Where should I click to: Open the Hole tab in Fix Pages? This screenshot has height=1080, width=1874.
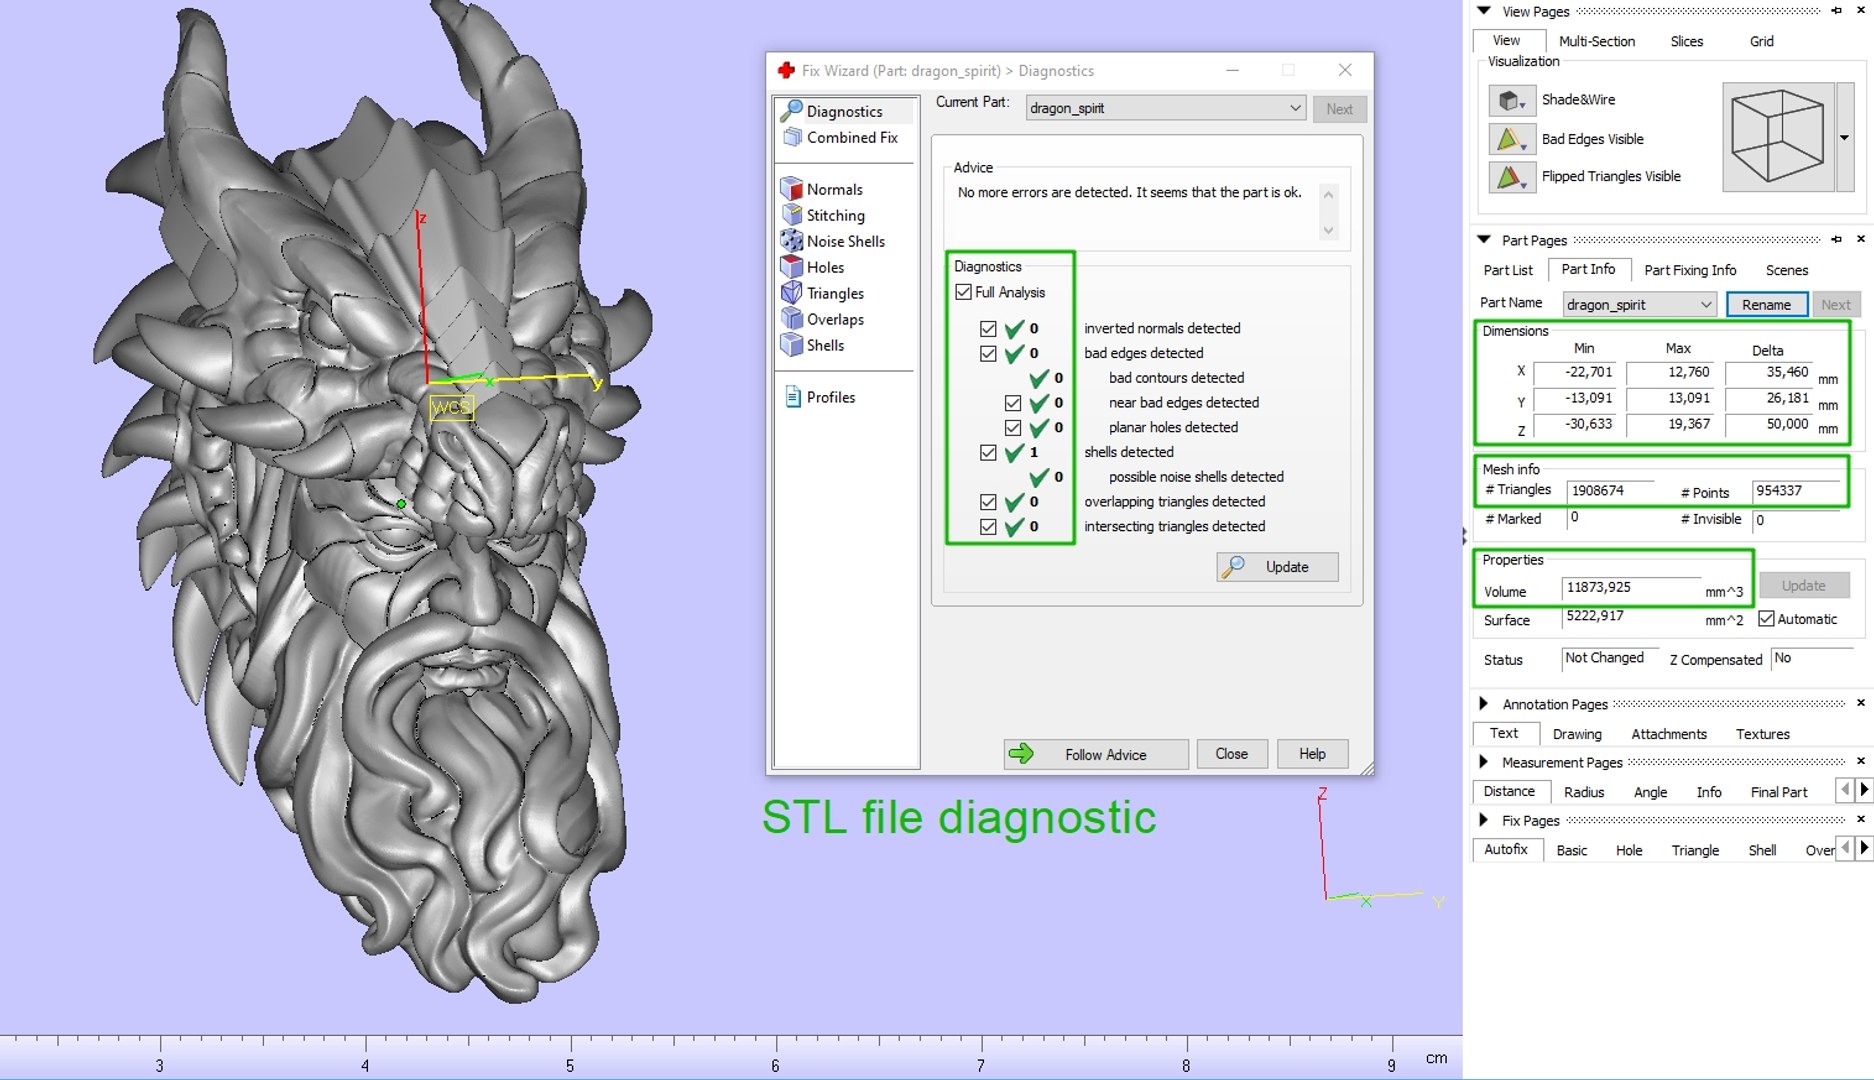tap(1628, 850)
